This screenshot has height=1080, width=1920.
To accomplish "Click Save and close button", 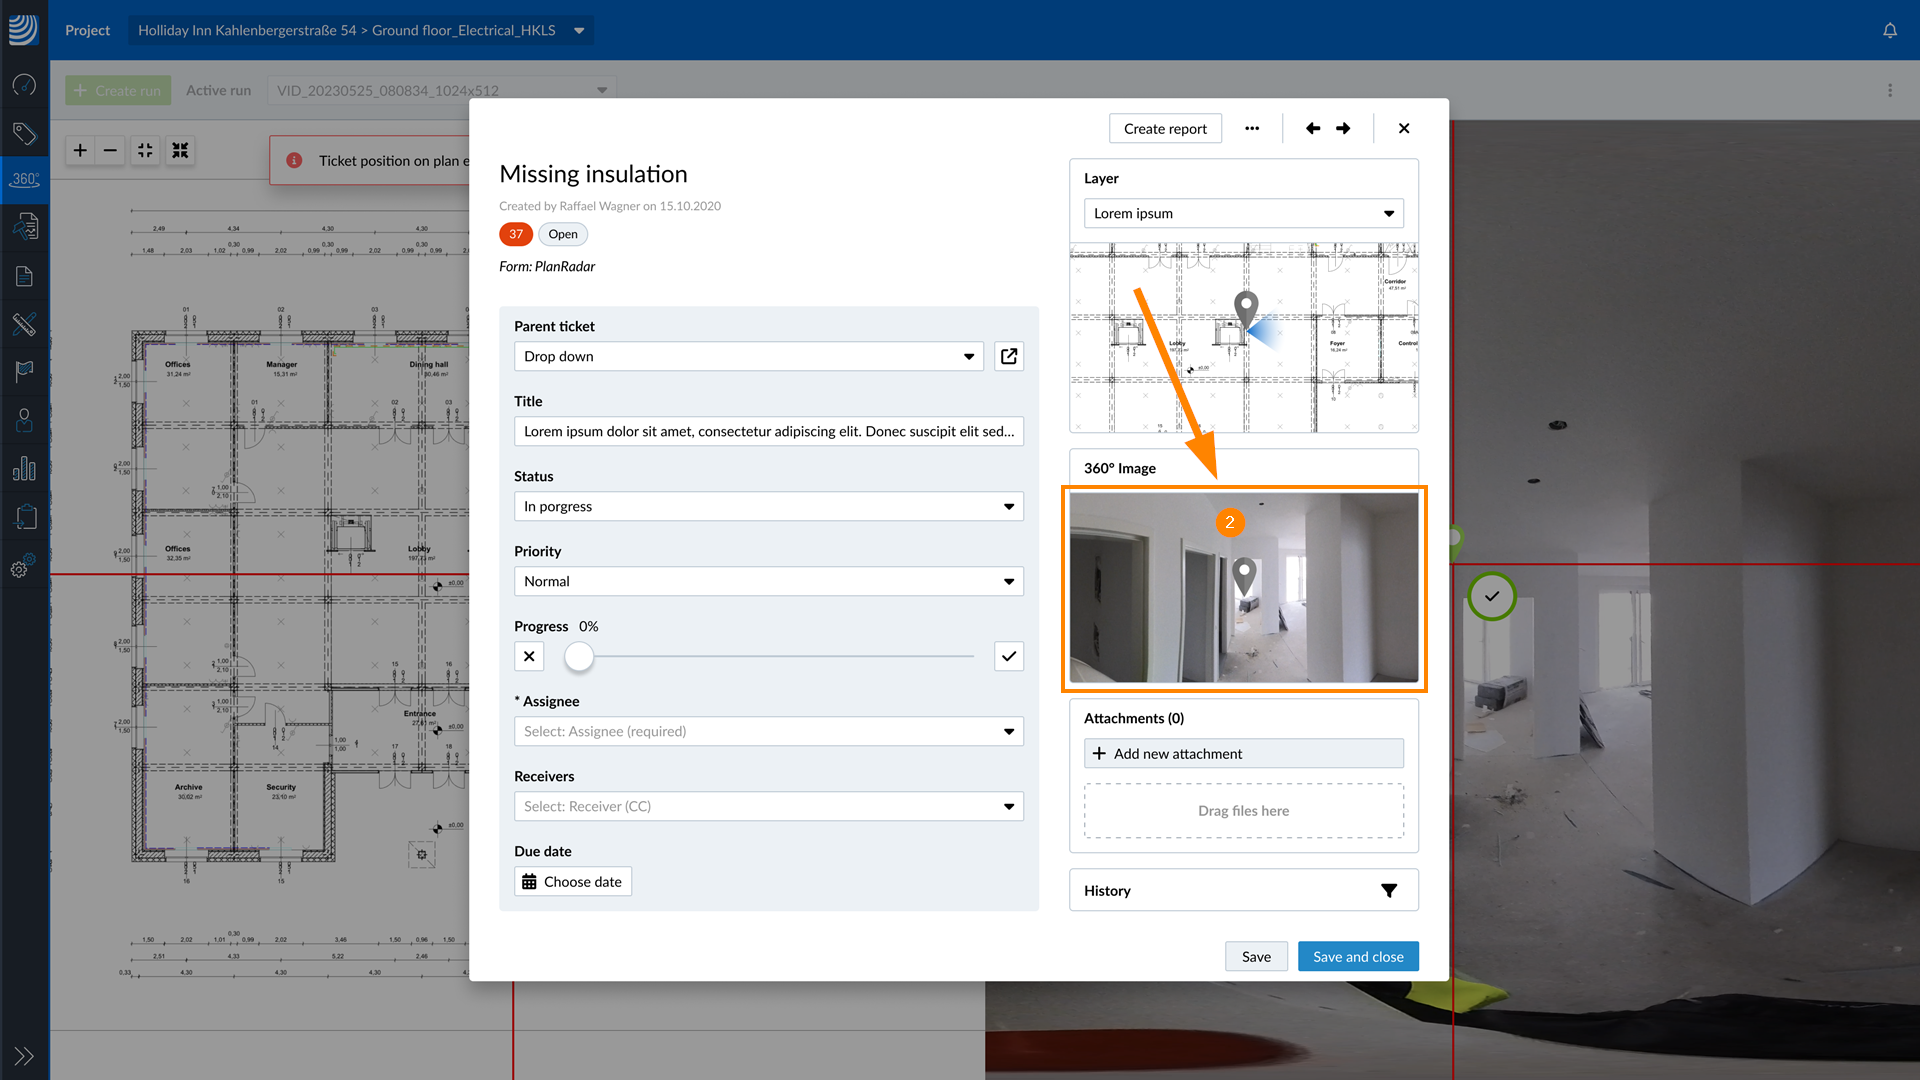I will click(1357, 956).
